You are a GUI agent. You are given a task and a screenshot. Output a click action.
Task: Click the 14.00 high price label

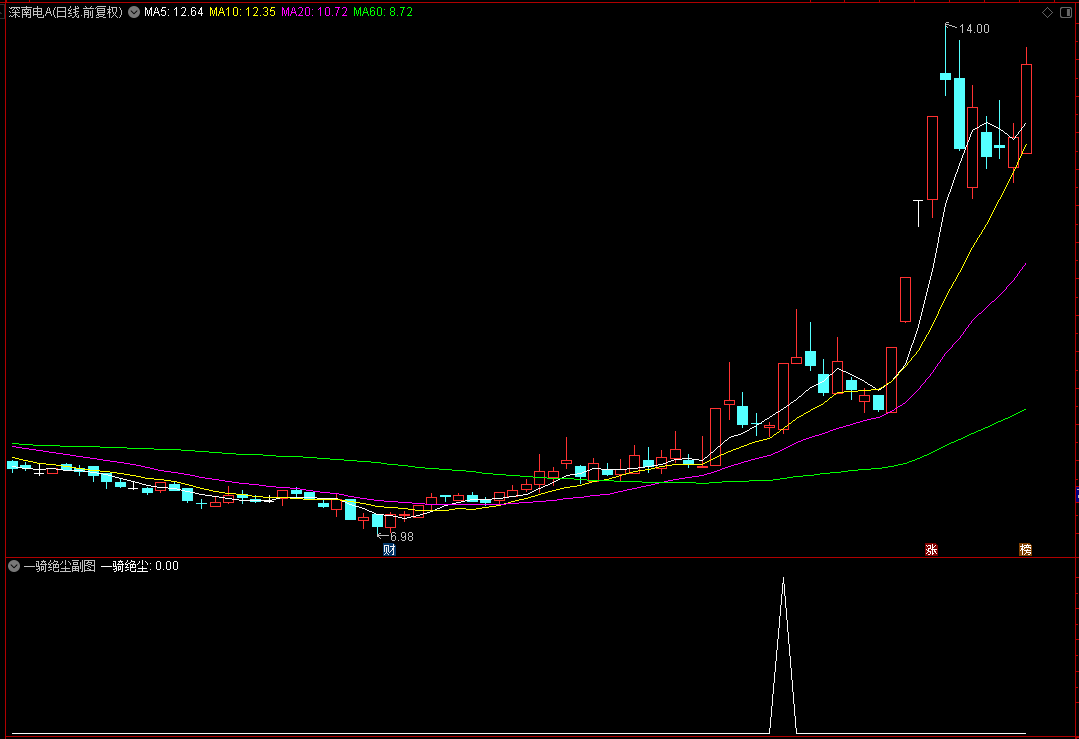coord(974,29)
